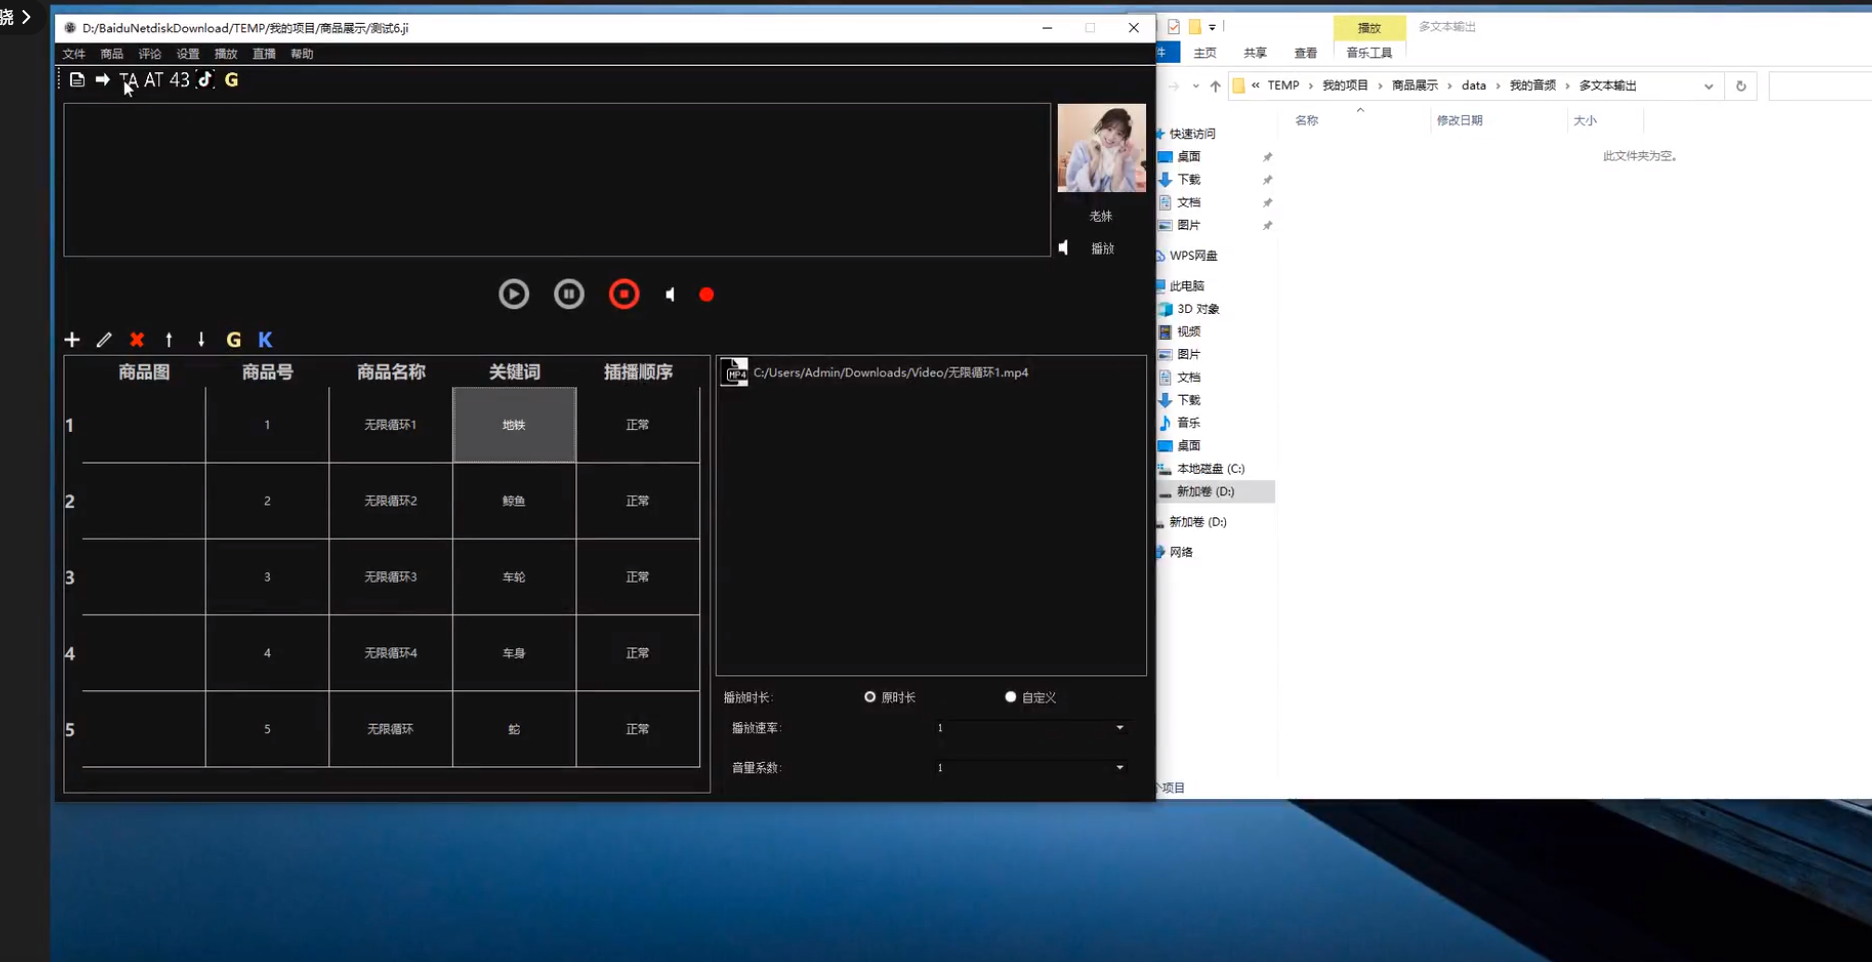Click the anchor avatar thumbnail
Screen dimensions: 1872x962
[x=1101, y=148]
